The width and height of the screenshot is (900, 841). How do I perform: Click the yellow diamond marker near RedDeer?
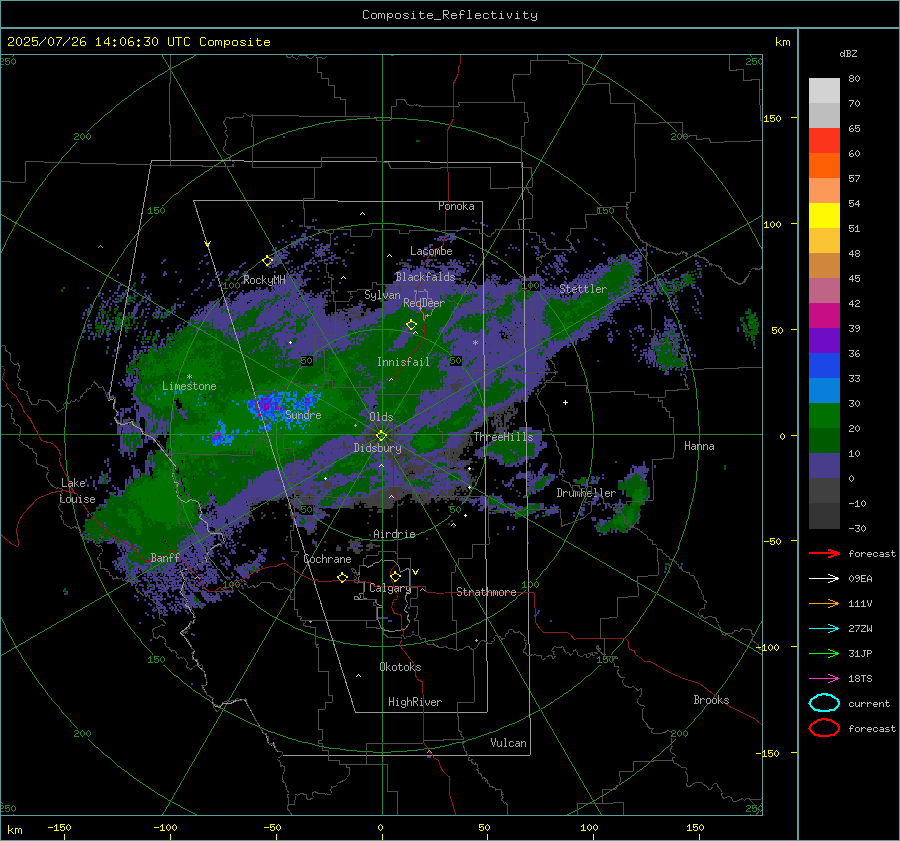411,325
